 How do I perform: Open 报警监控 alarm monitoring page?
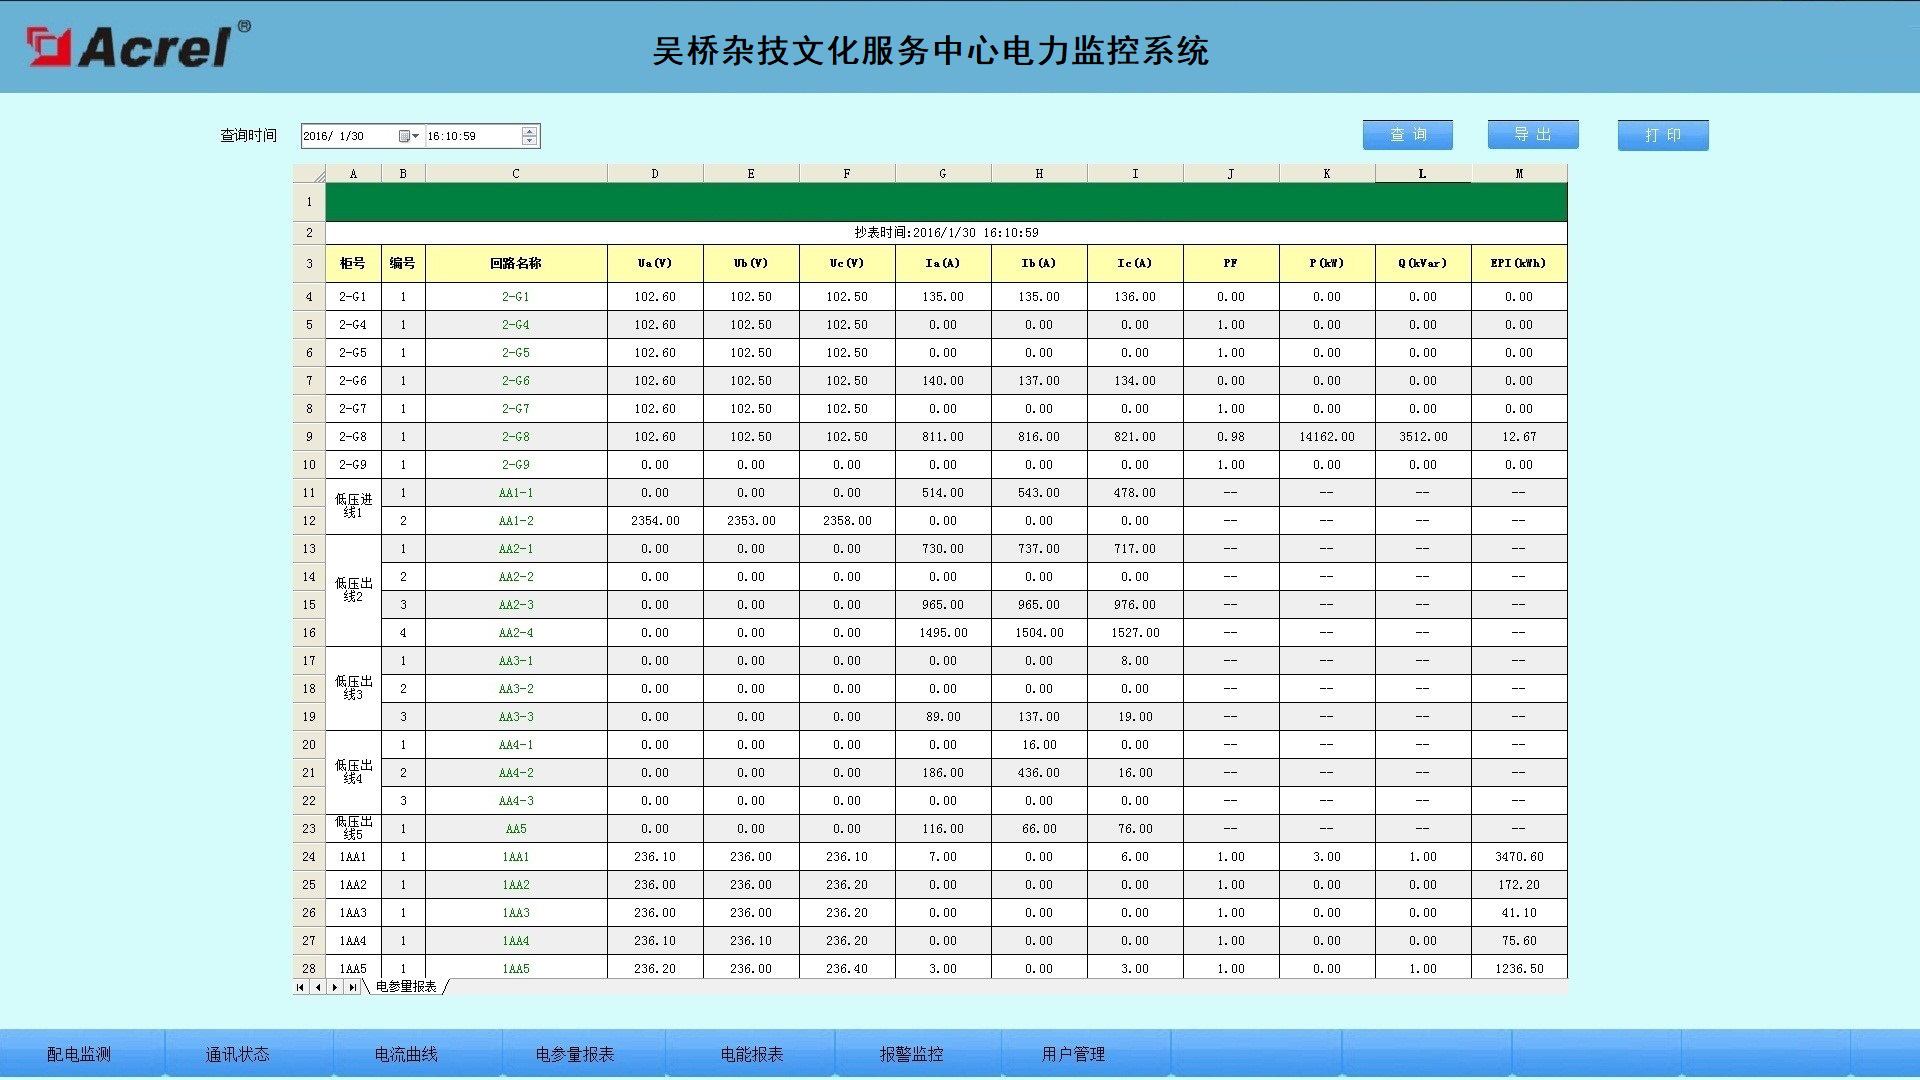(x=911, y=1054)
